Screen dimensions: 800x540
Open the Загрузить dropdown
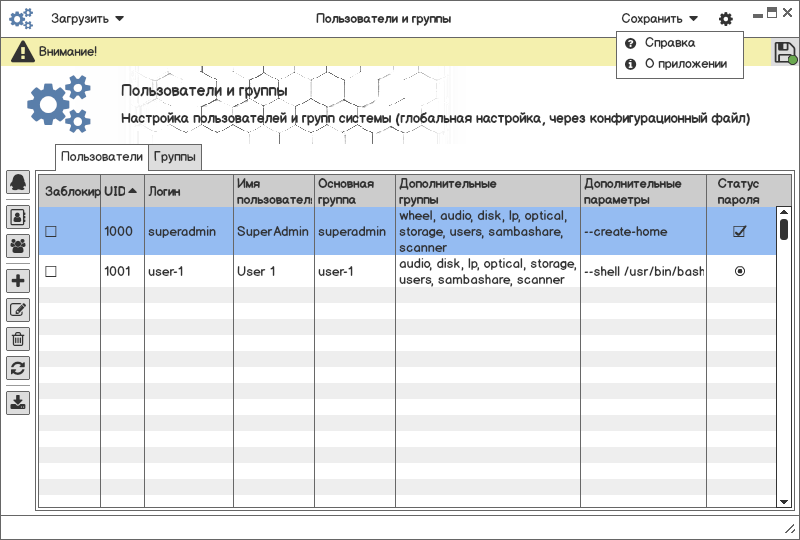coord(87,18)
